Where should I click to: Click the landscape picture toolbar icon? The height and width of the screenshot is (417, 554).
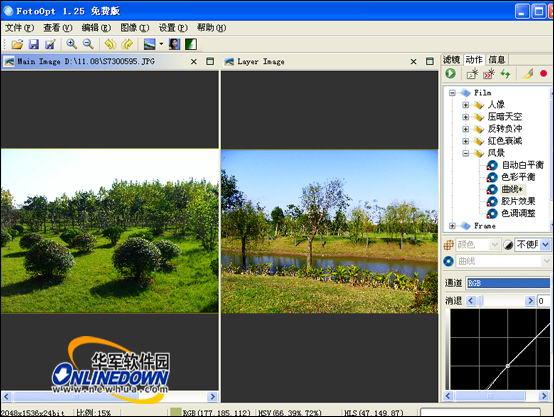point(149,44)
